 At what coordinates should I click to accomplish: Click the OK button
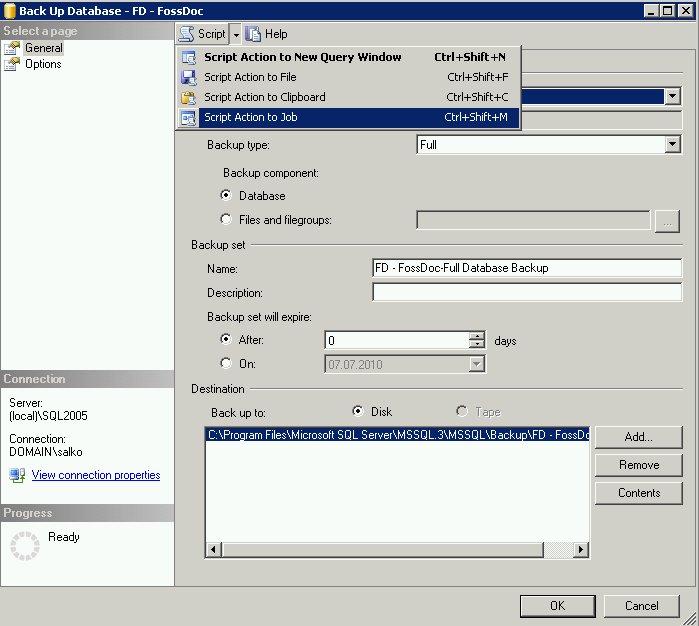pos(558,606)
